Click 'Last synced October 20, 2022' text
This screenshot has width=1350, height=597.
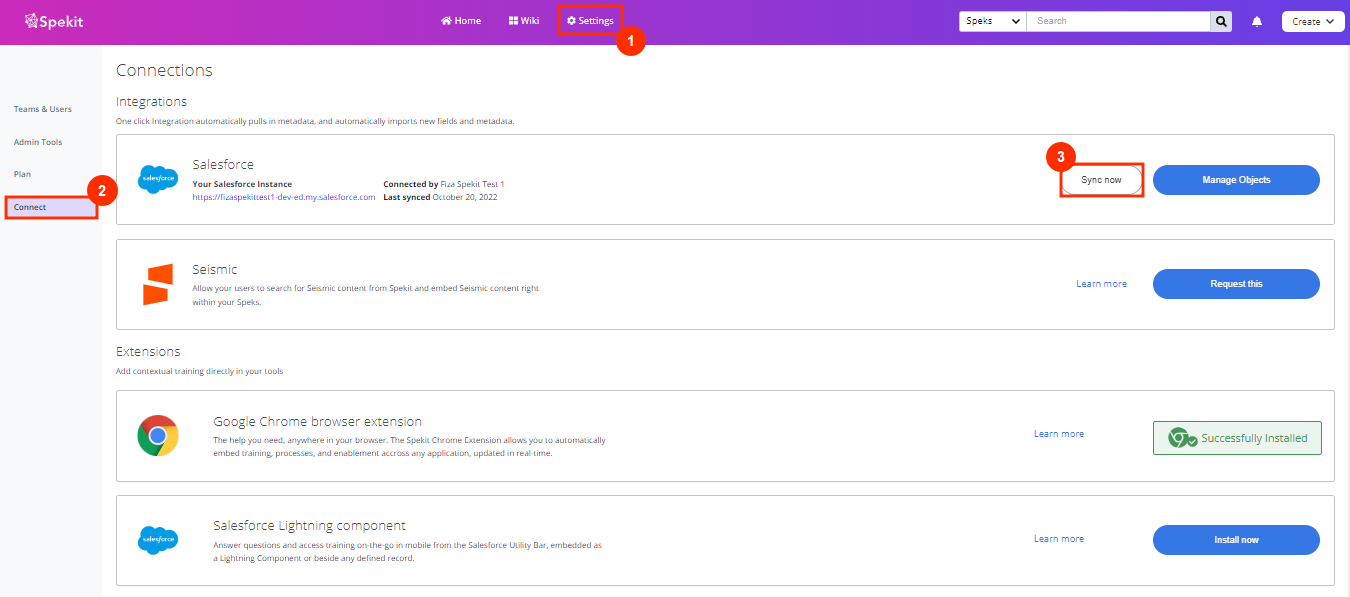coord(440,197)
